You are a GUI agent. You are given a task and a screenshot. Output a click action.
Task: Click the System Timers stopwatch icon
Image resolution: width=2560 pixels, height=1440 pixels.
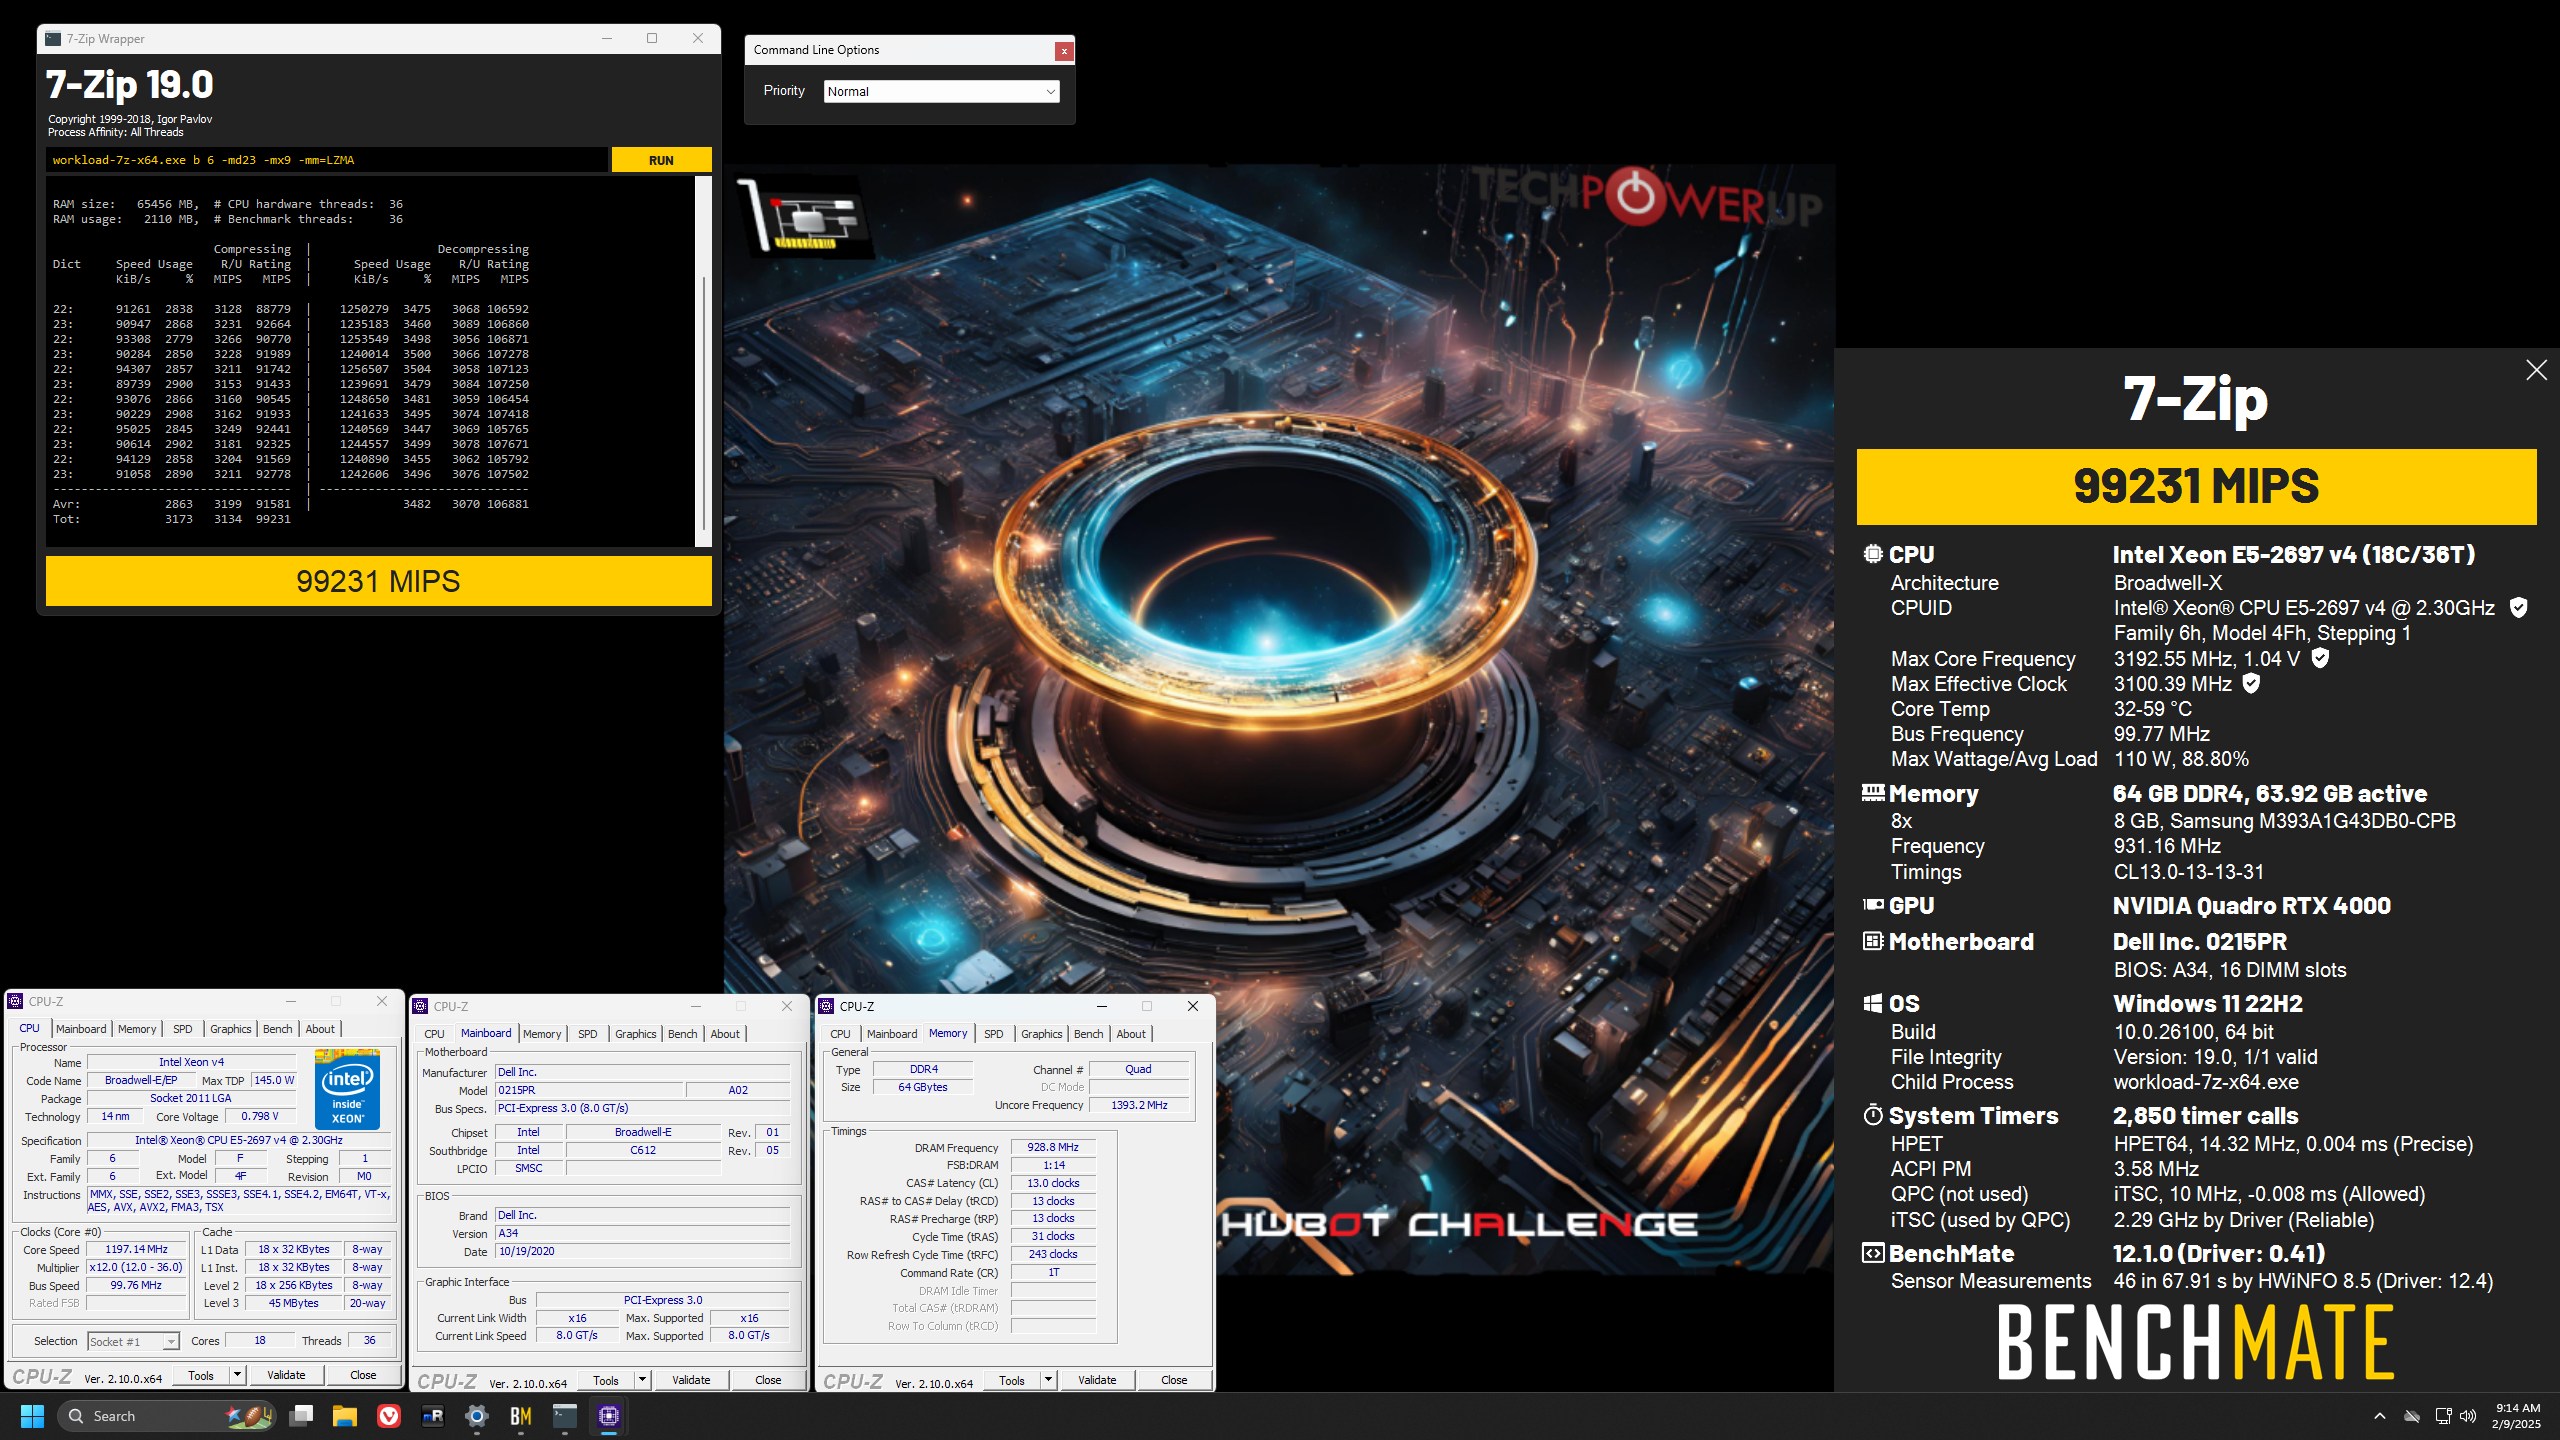[x=1873, y=1115]
